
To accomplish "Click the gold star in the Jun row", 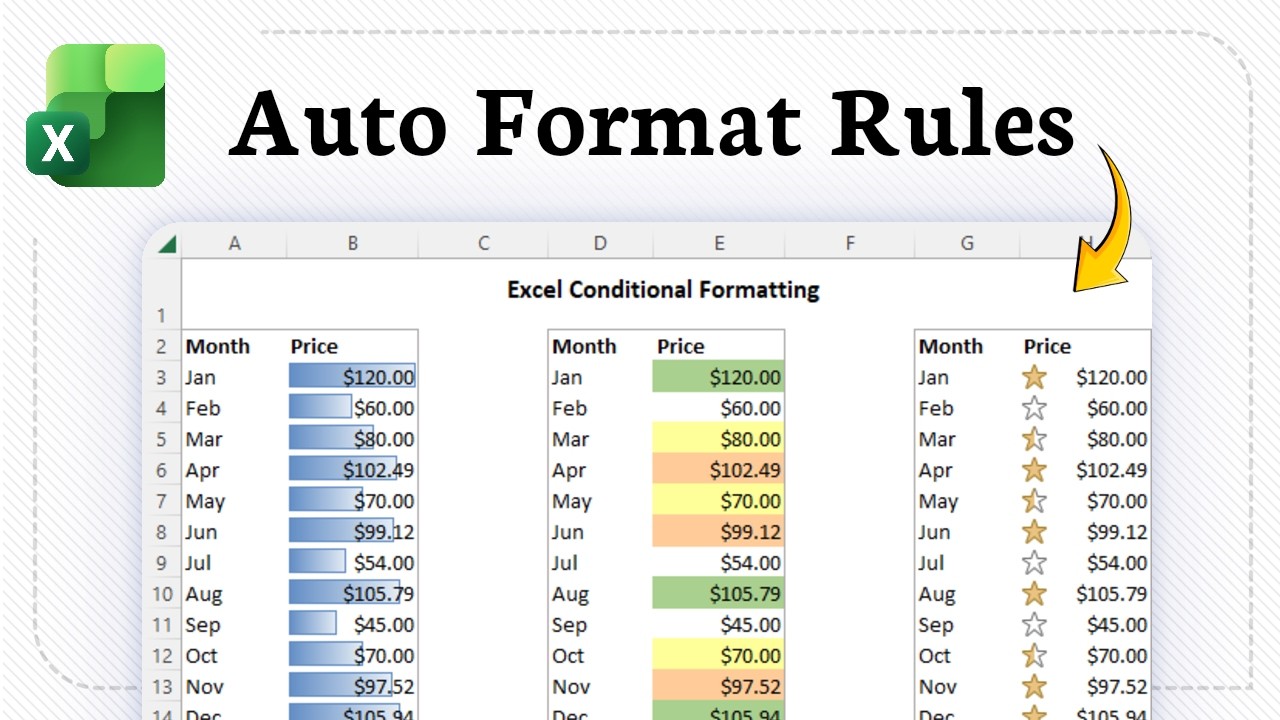I will tap(1034, 532).
